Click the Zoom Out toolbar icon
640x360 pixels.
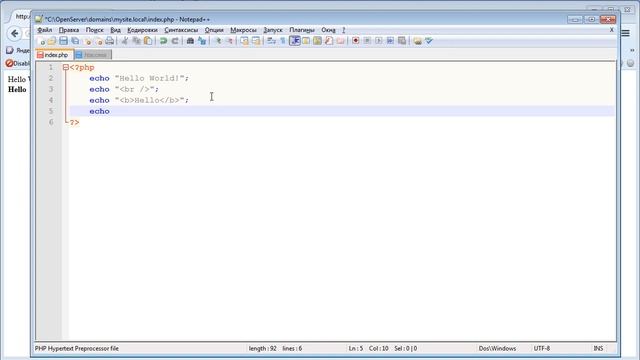coord(229,41)
